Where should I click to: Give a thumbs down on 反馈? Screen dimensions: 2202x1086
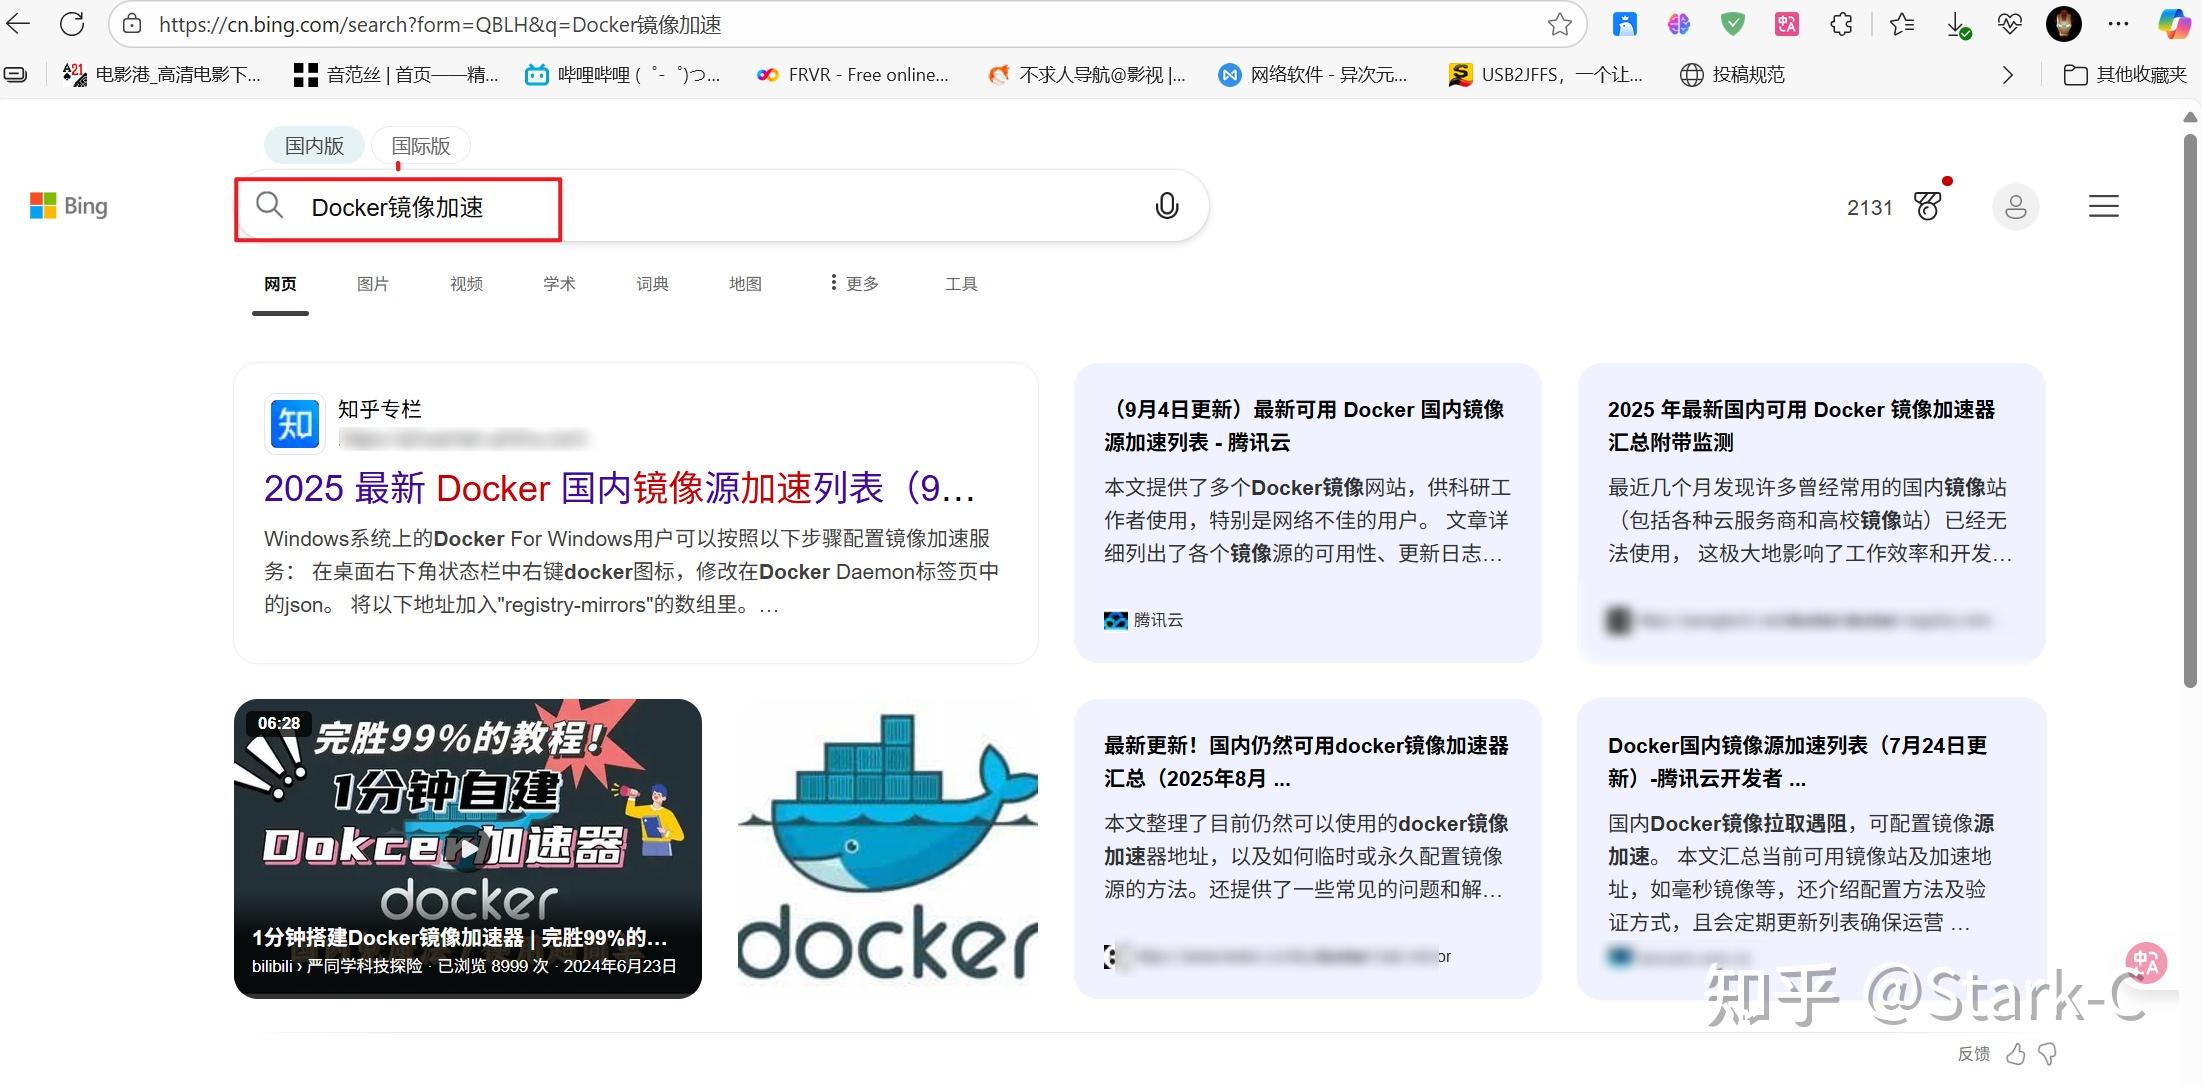click(2048, 1054)
